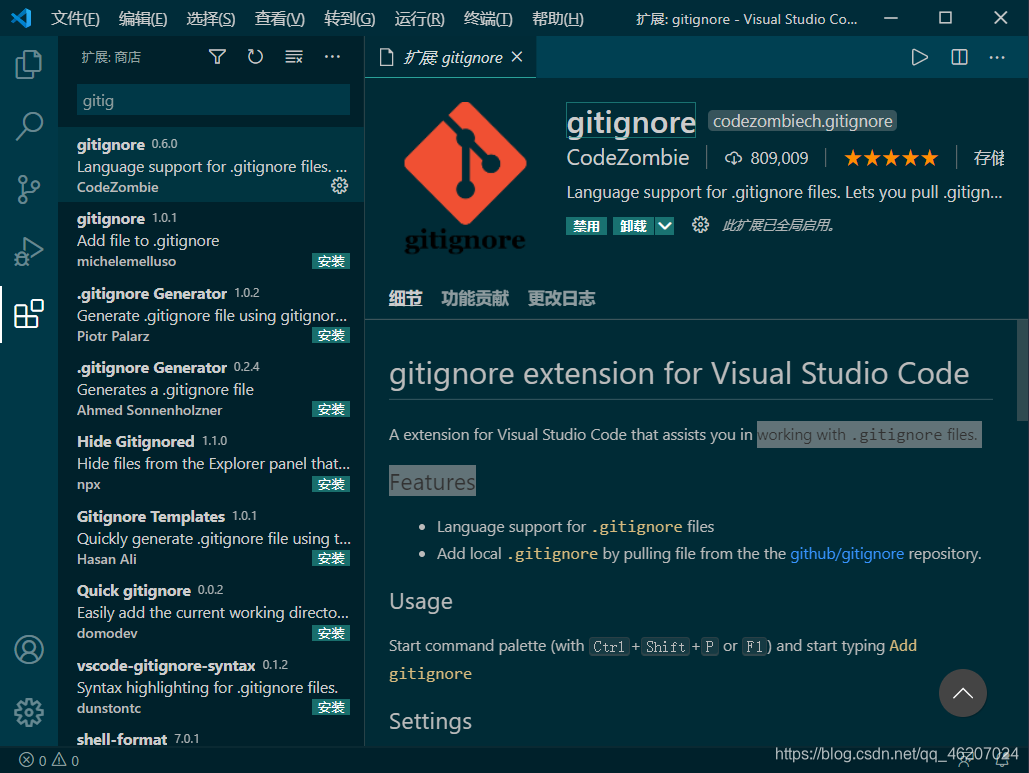Open the 转到(G) menu
This screenshot has width=1029, height=773.
[x=350, y=18]
